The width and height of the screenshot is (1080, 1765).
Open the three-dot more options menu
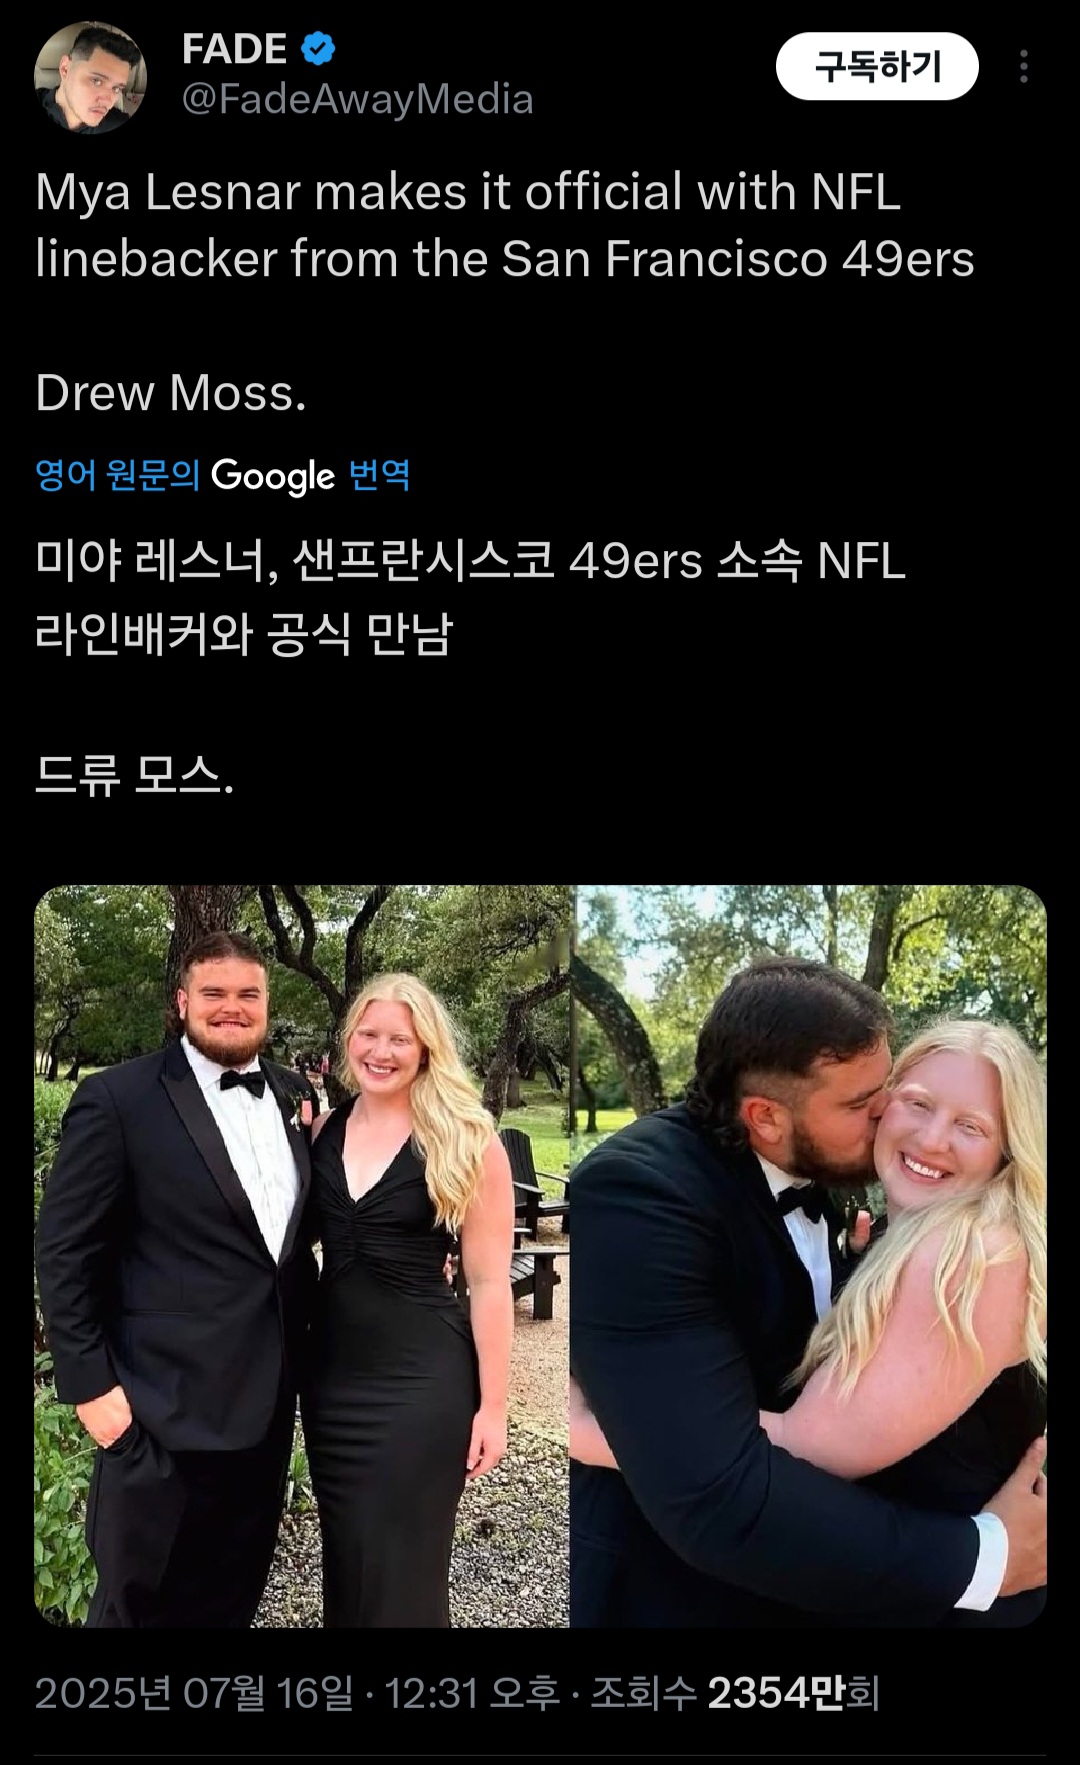pos(1023,66)
